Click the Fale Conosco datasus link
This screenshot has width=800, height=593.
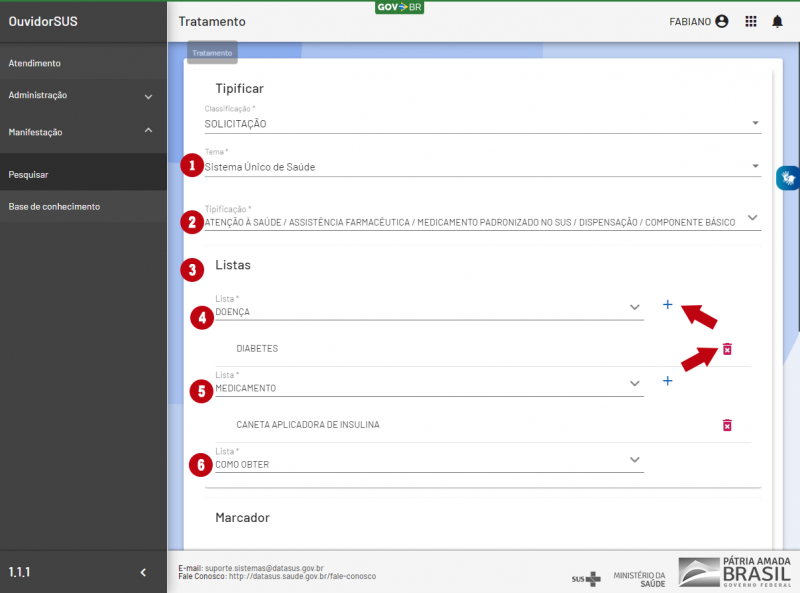[302, 577]
